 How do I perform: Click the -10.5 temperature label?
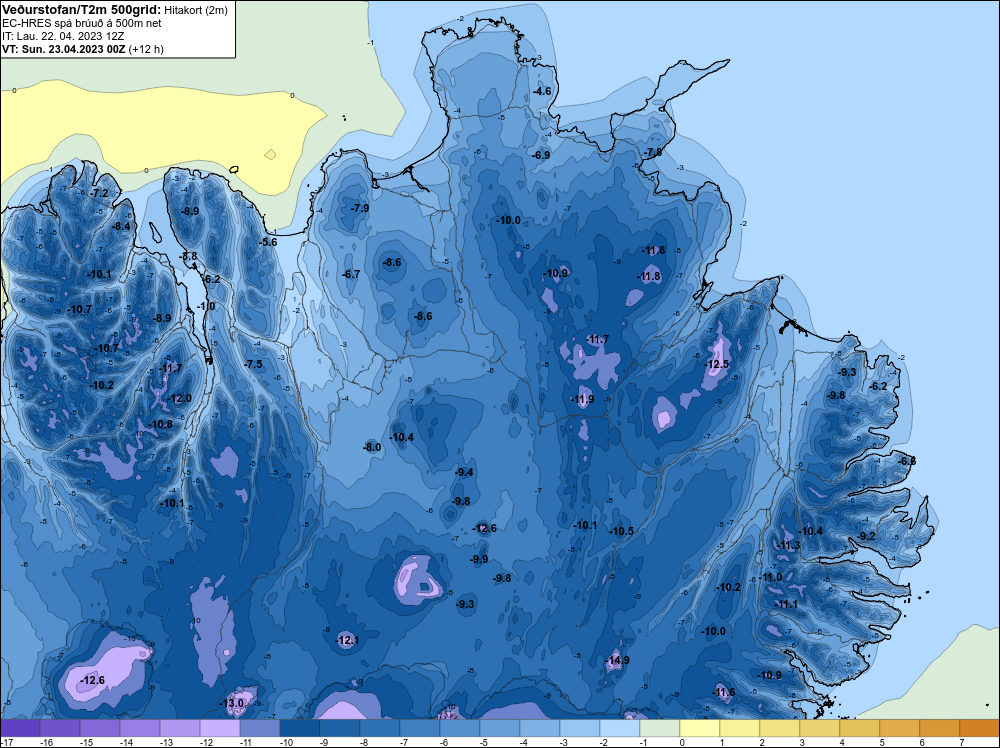(x=622, y=531)
